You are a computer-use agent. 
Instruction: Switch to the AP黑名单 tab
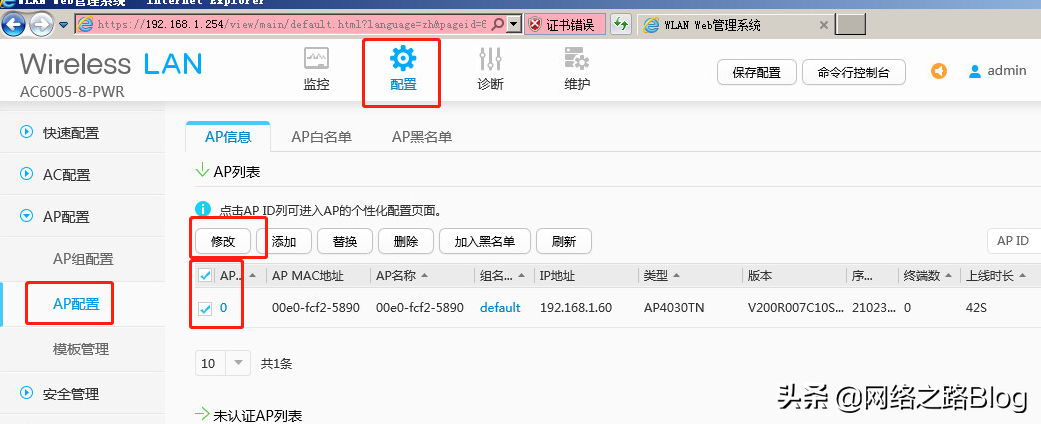(x=421, y=137)
